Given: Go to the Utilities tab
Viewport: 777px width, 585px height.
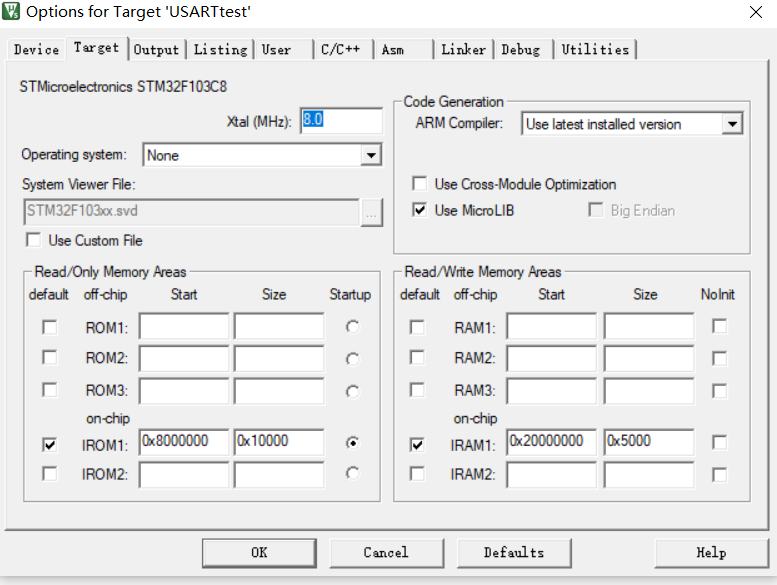Looking at the screenshot, I should coord(595,50).
